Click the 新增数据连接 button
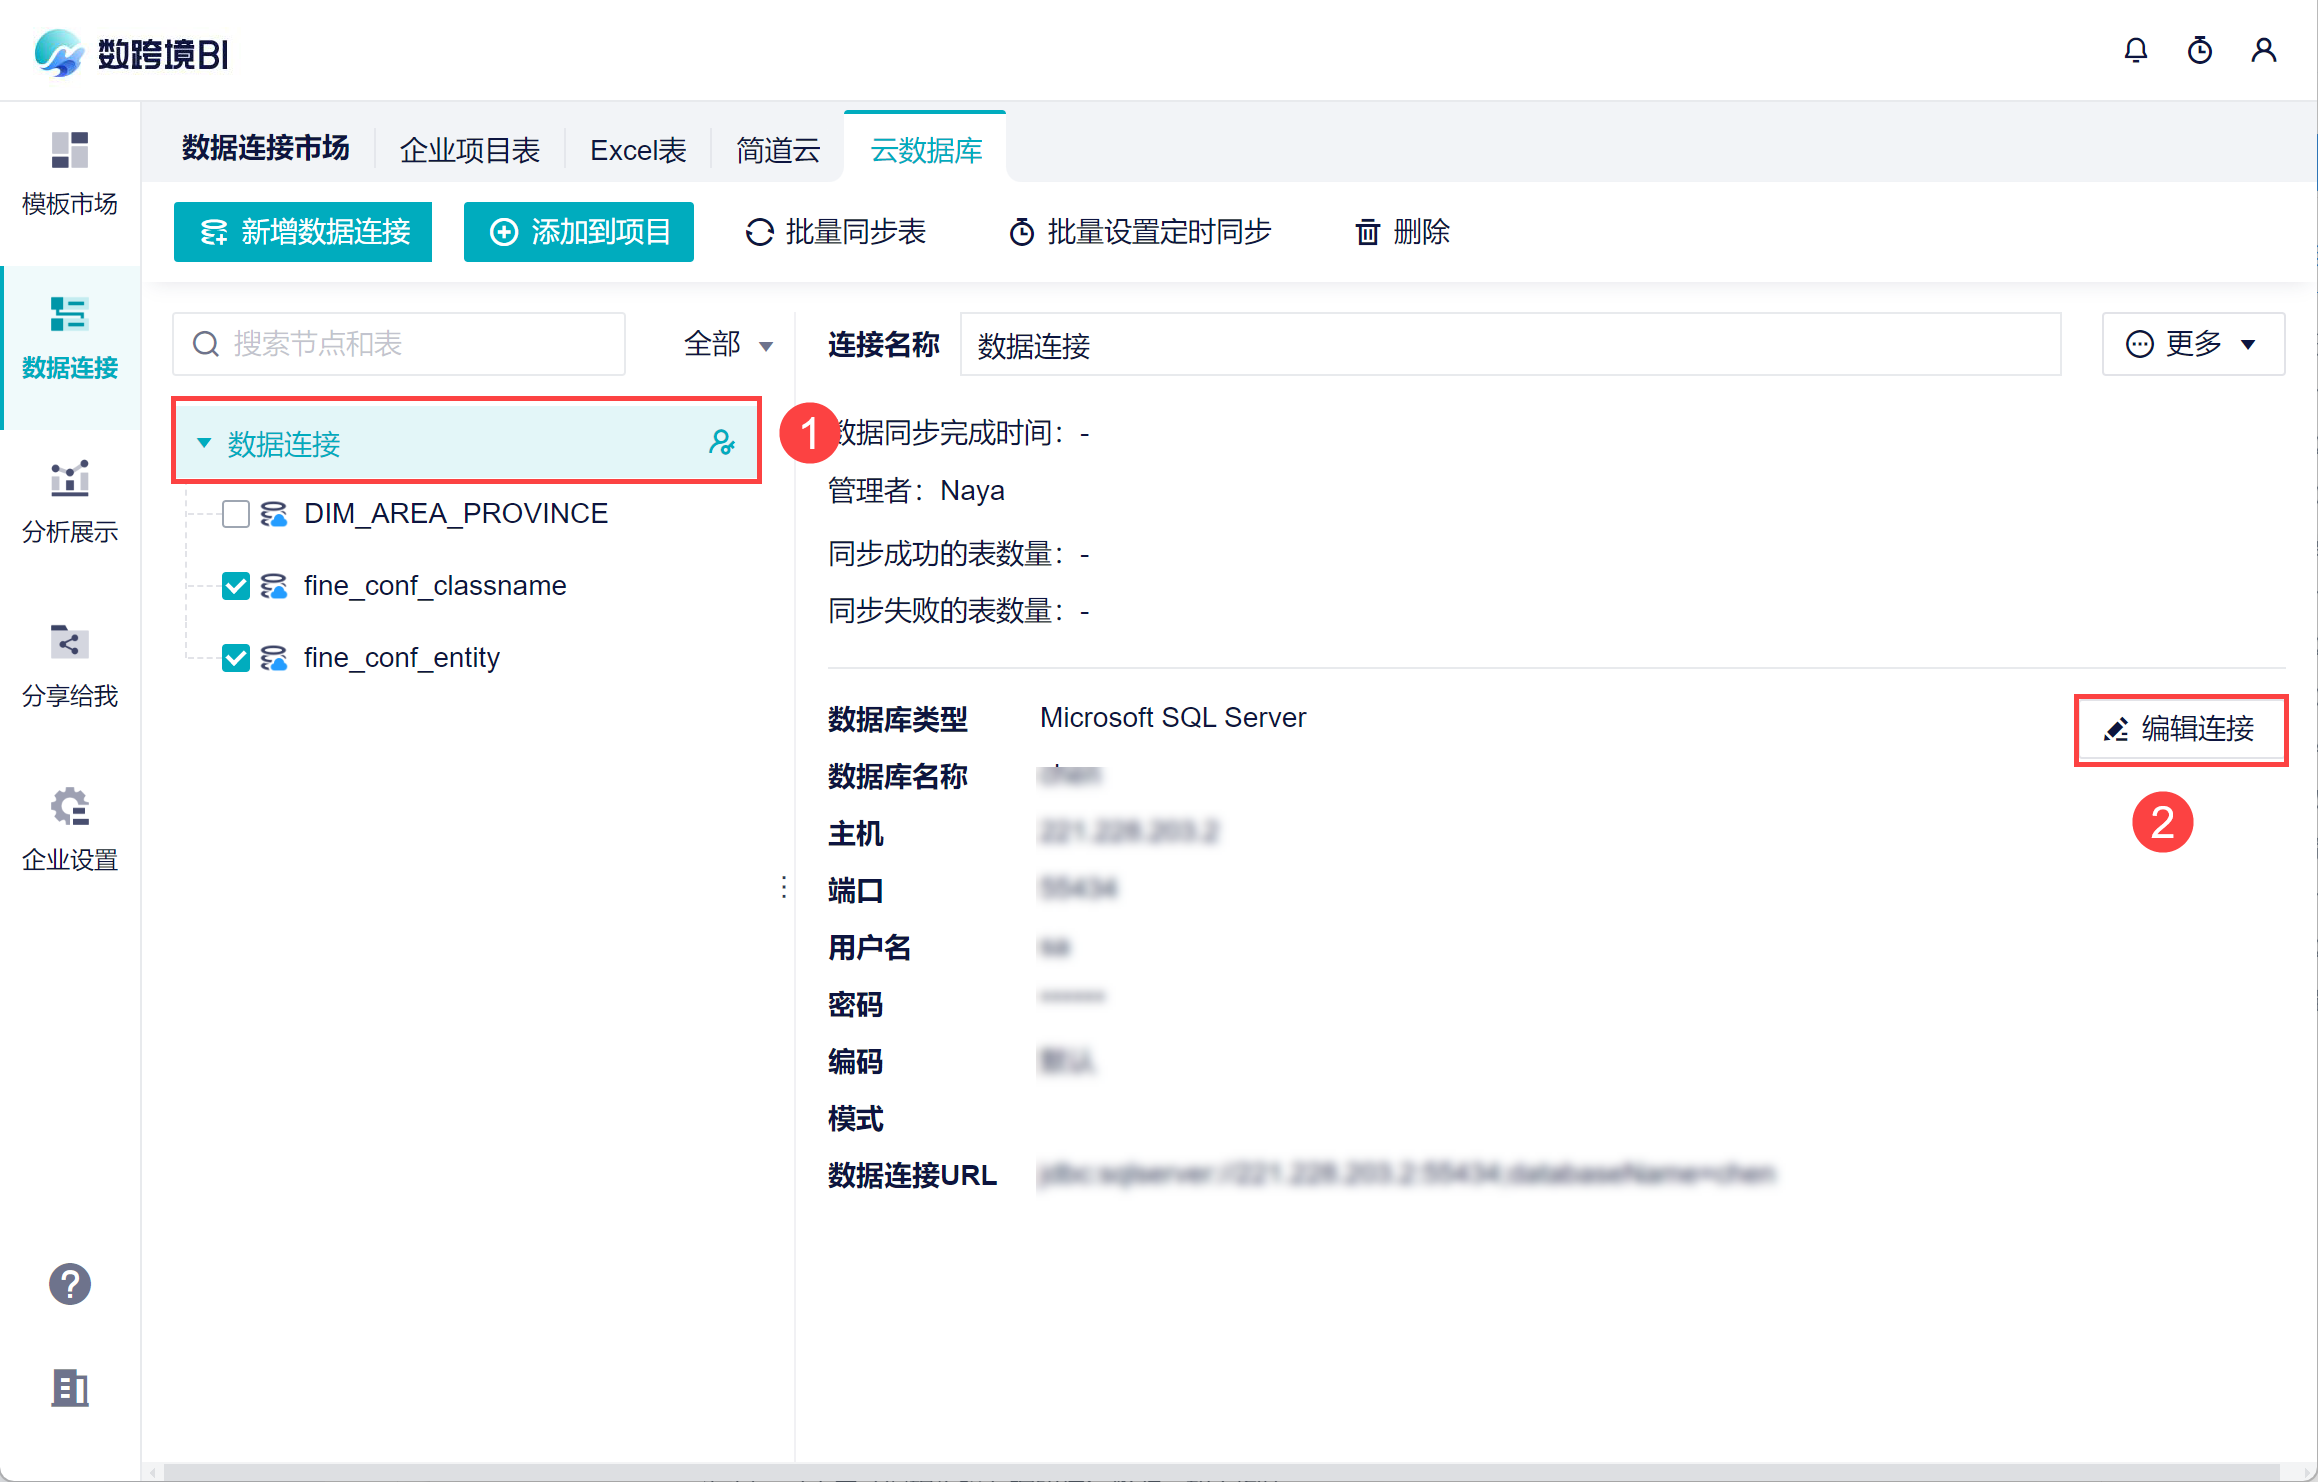 coord(303,232)
